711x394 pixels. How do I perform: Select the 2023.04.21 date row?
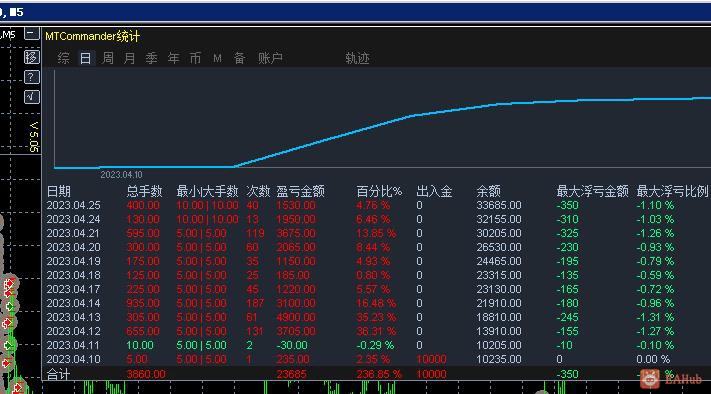pyautogui.click(x=73, y=233)
